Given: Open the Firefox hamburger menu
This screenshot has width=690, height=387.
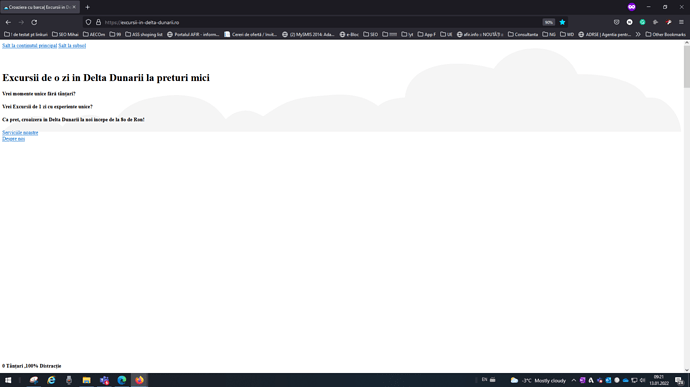Looking at the screenshot, I should 681,22.
